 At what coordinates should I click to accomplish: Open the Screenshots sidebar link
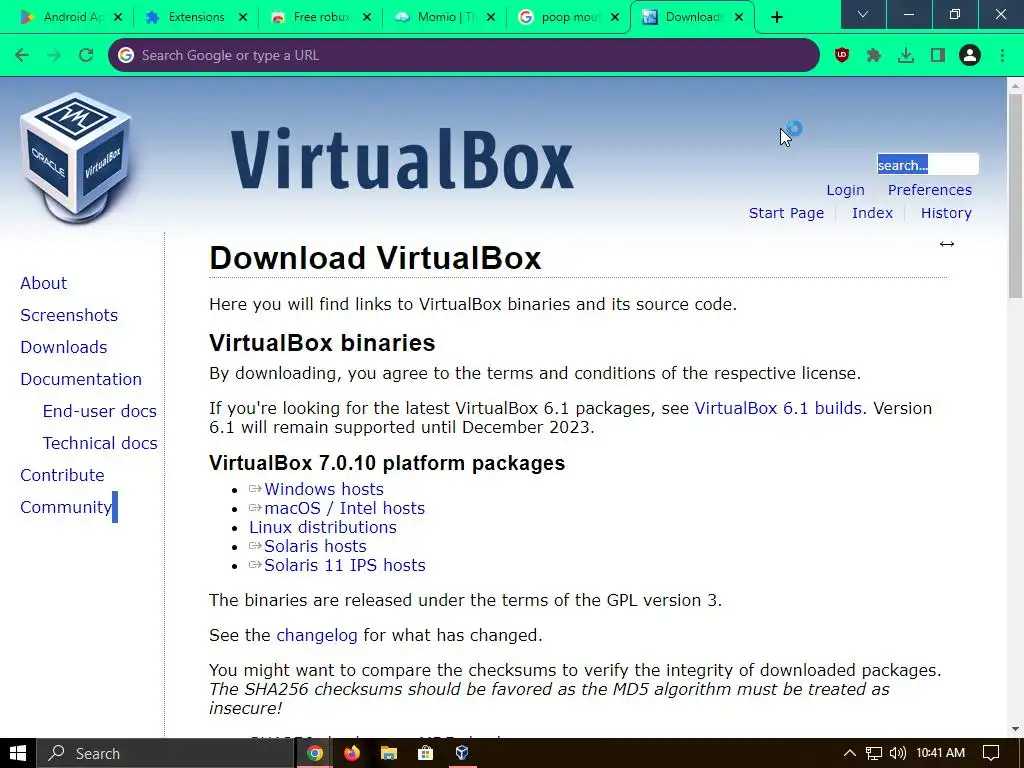tap(69, 315)
